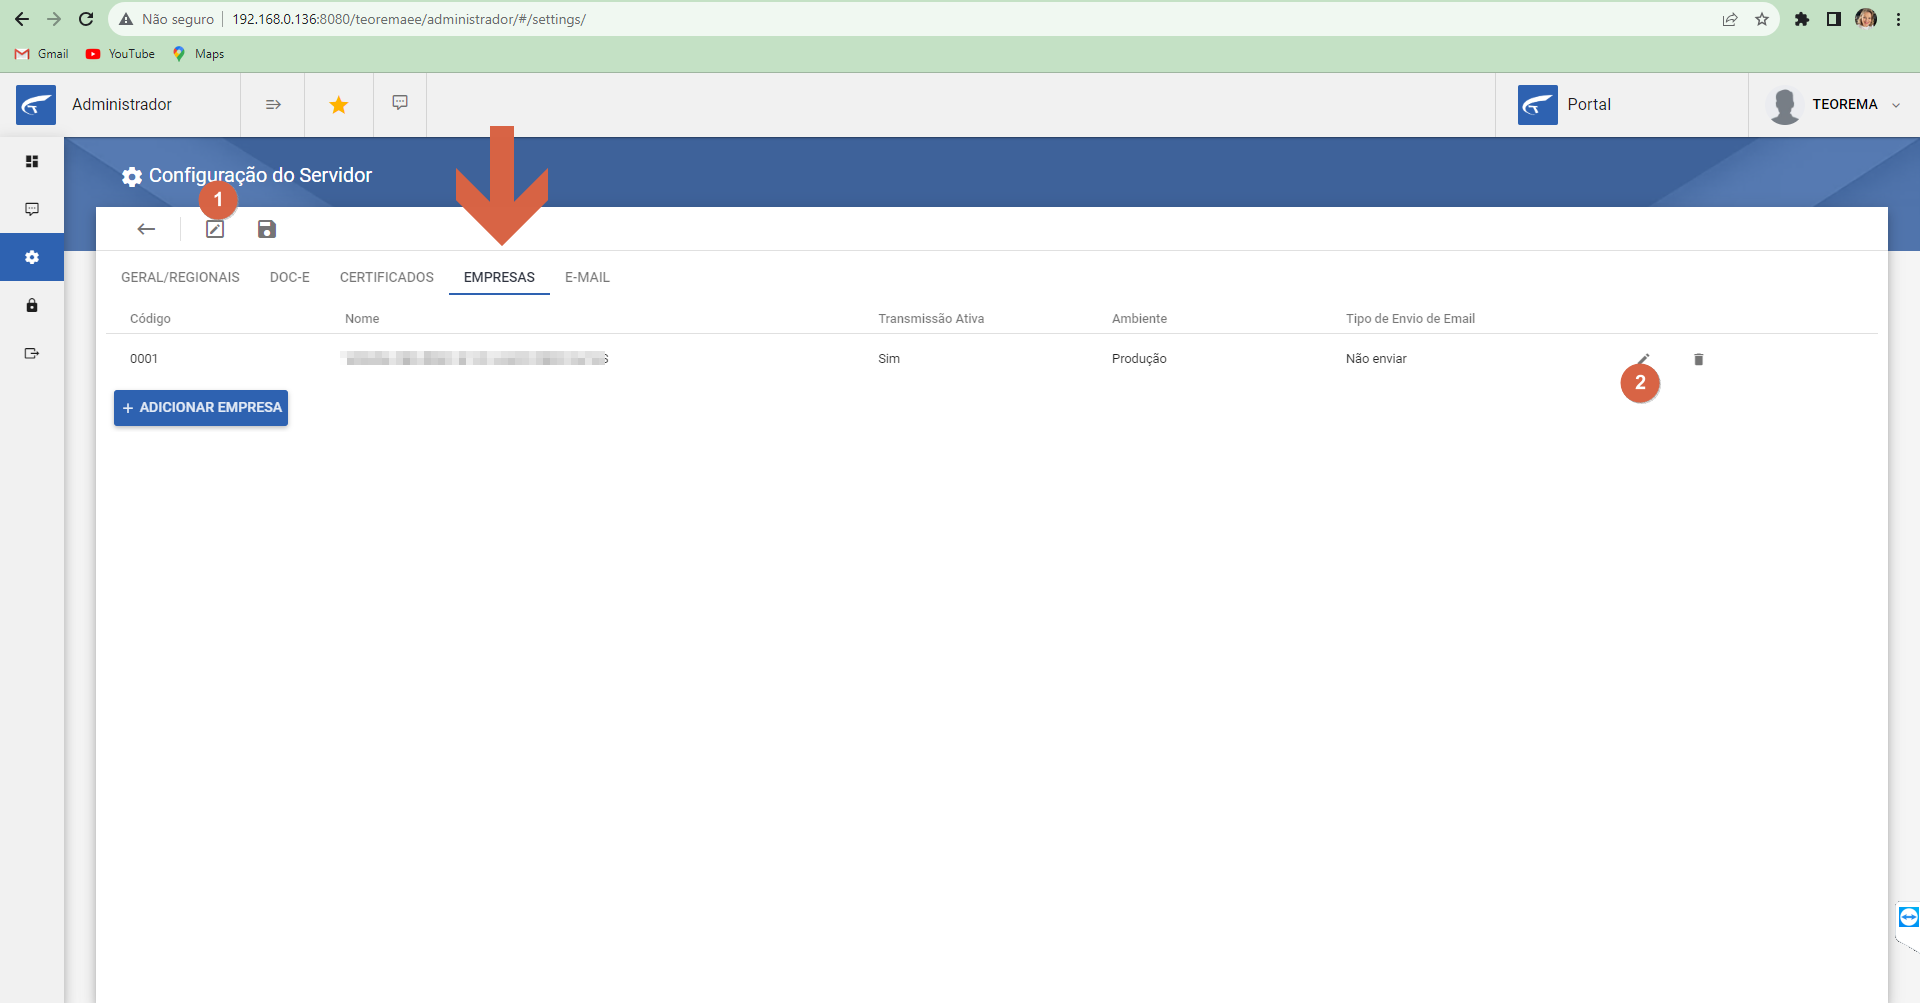Click the Código column header
Screen dimensions: 1920x1003
[x=150, y=319]
